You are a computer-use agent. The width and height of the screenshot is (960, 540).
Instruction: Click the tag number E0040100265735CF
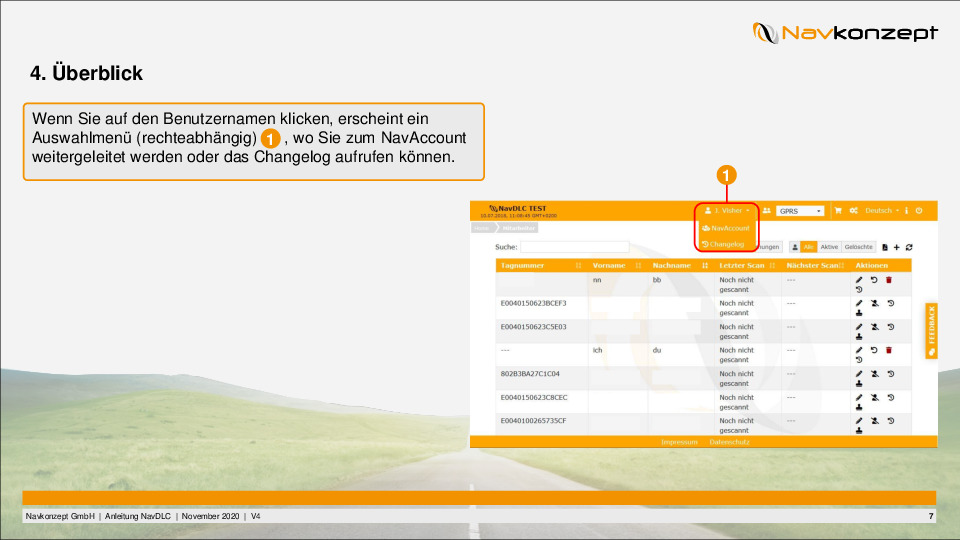tap(533, 421)
